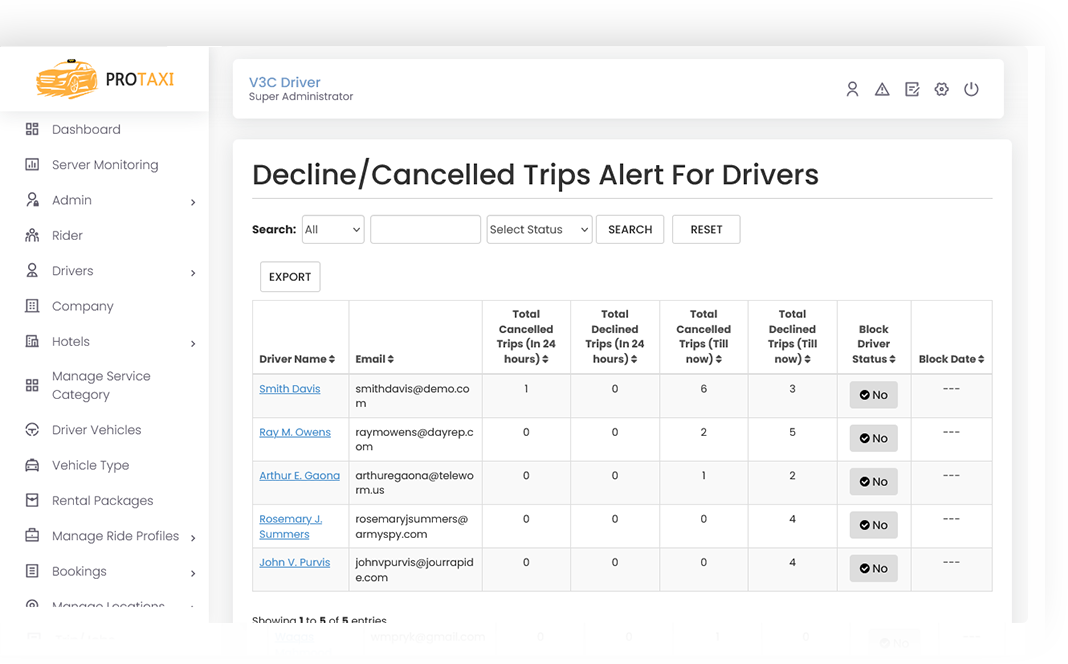Viewport: 1068px width, 664px height.
Task: Sort by Block Date column arrows
Action: point(981,359)
